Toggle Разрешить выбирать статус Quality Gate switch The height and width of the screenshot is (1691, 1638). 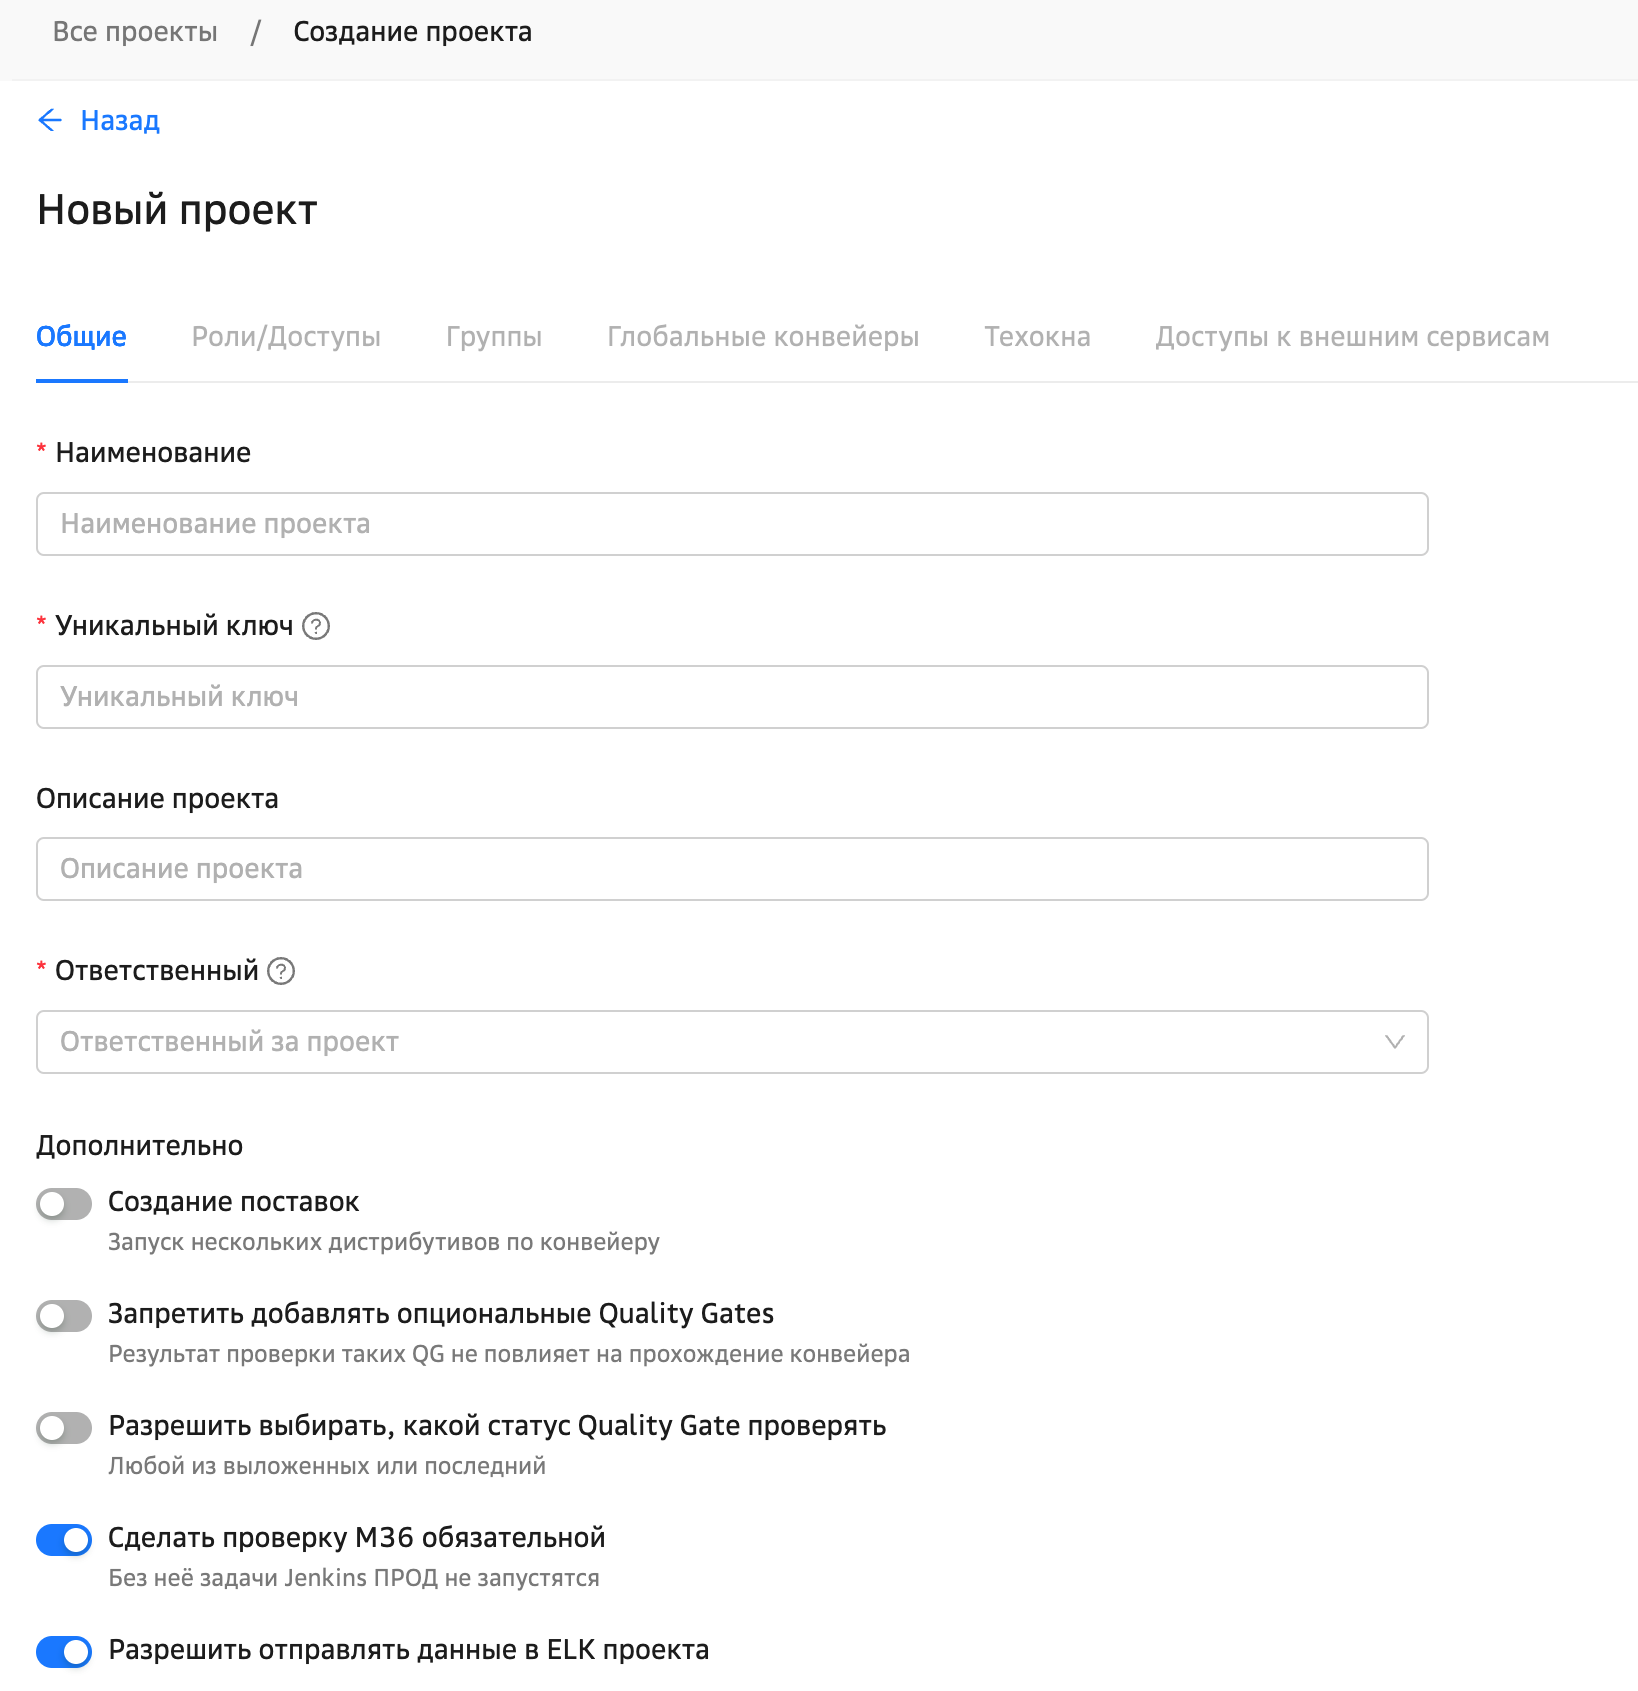64,1427
